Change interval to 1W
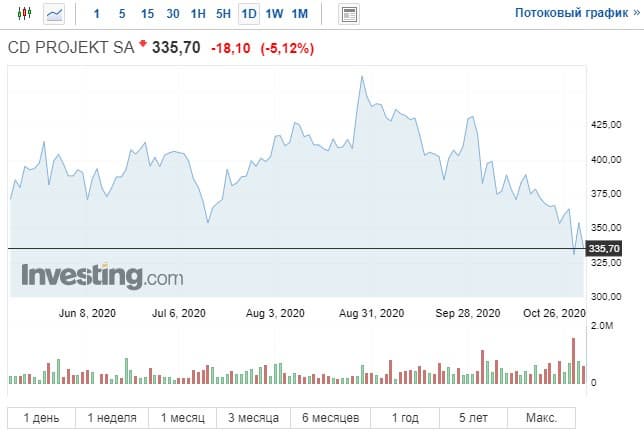The image size is (644, 436). (x=274, y=14)
